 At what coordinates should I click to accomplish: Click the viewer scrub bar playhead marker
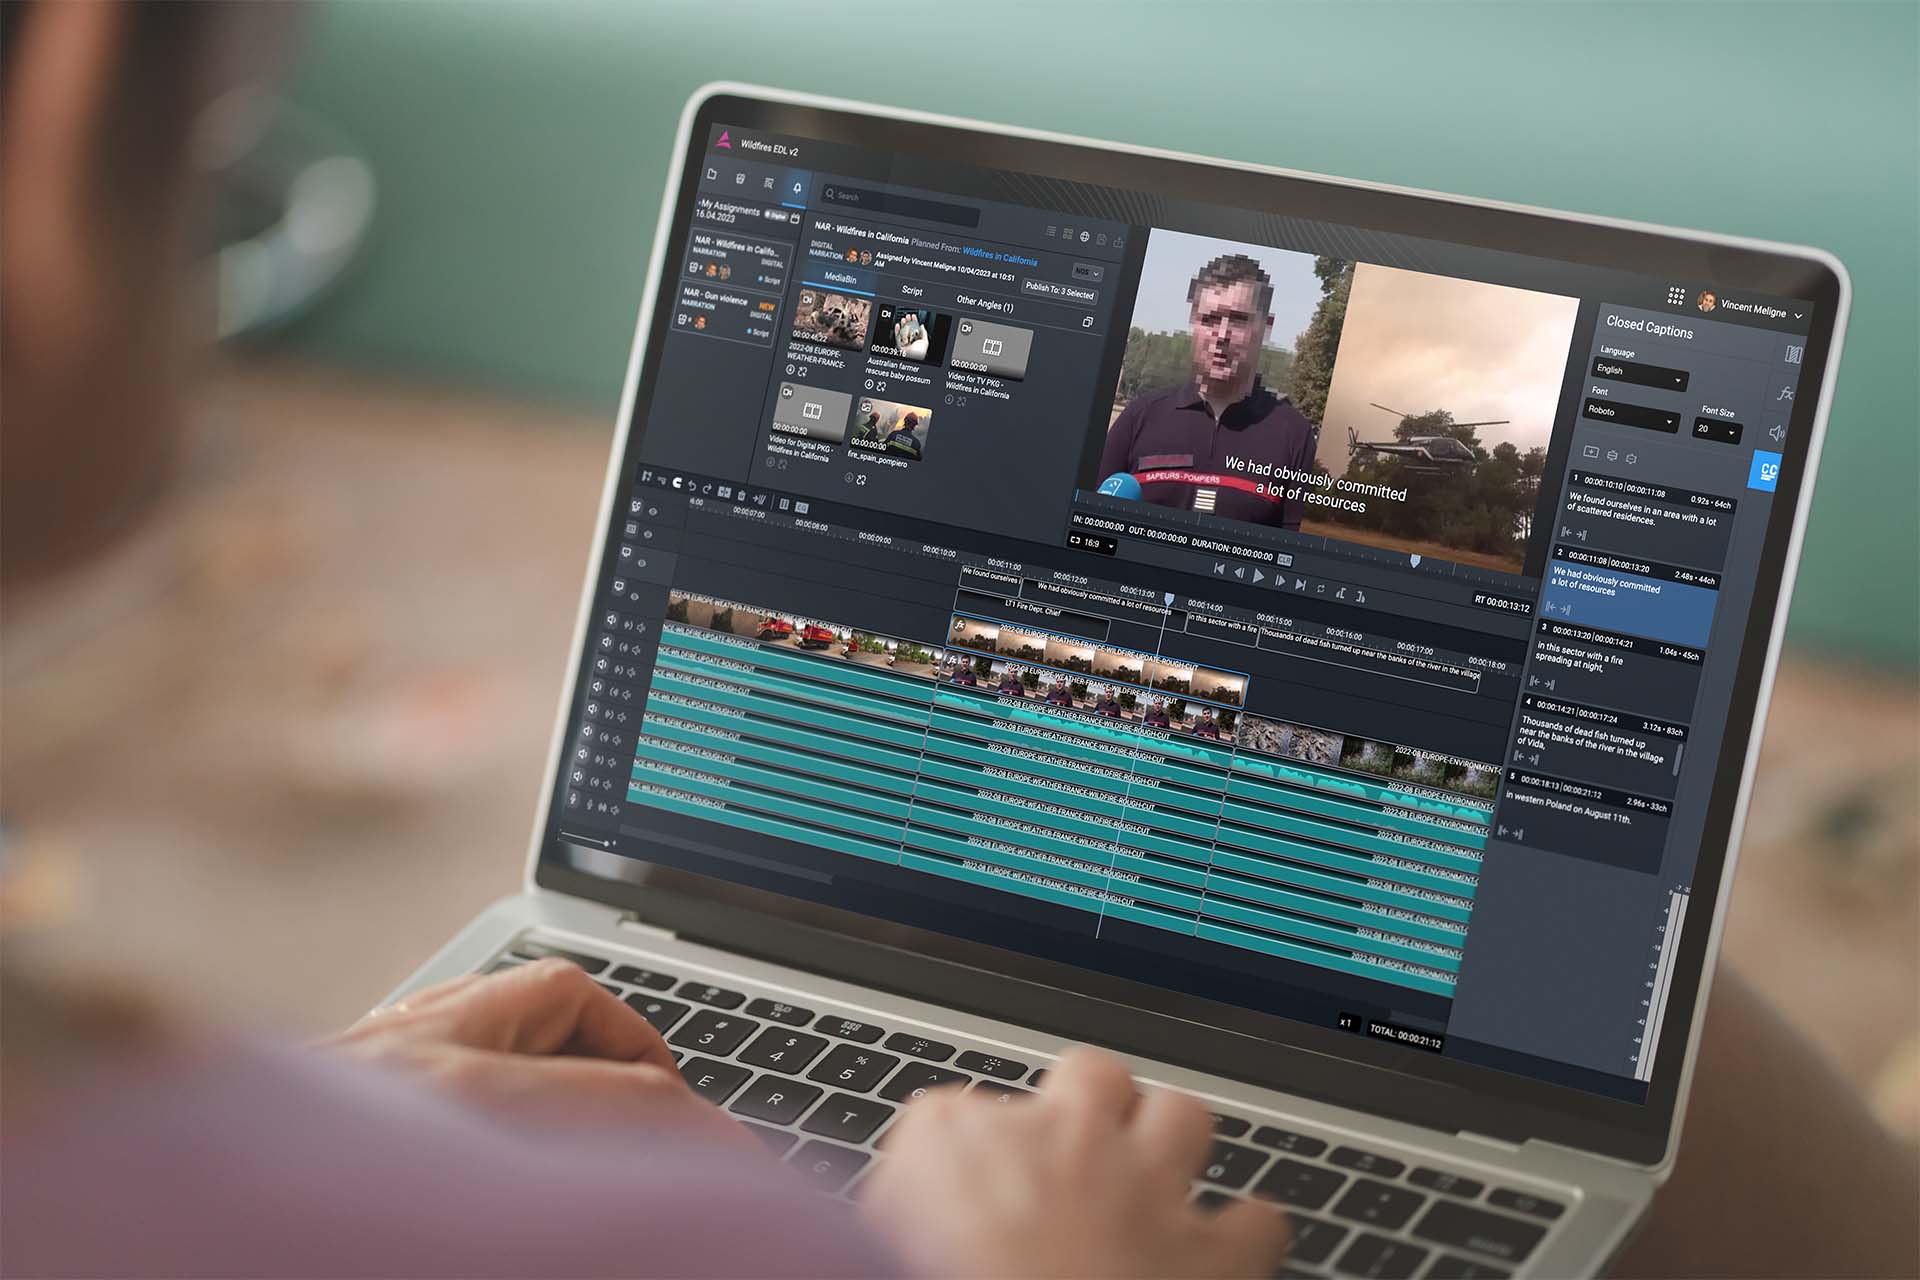point(1415,561)
